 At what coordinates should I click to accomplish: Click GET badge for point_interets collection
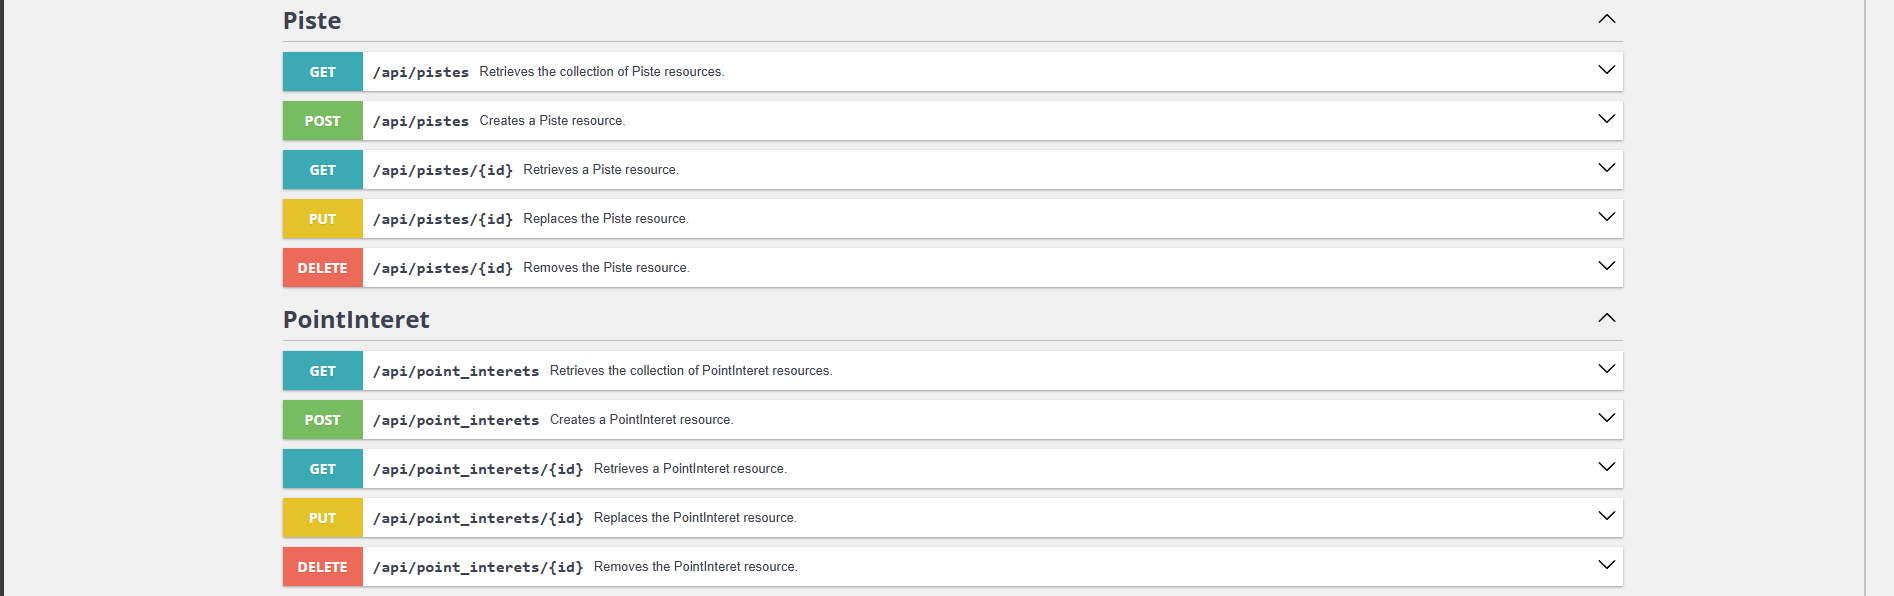[322, 371]
